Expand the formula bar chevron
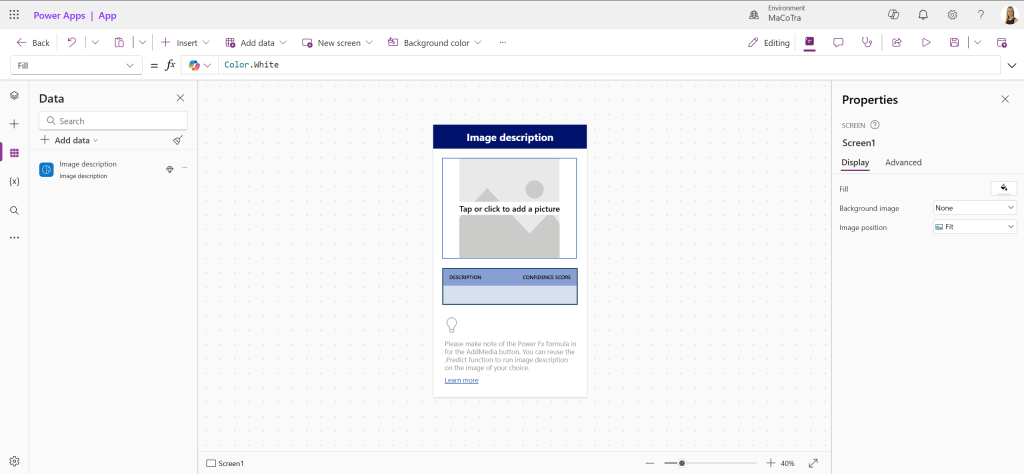This screenshot has width=1024, height=474. coord(1012,65)
